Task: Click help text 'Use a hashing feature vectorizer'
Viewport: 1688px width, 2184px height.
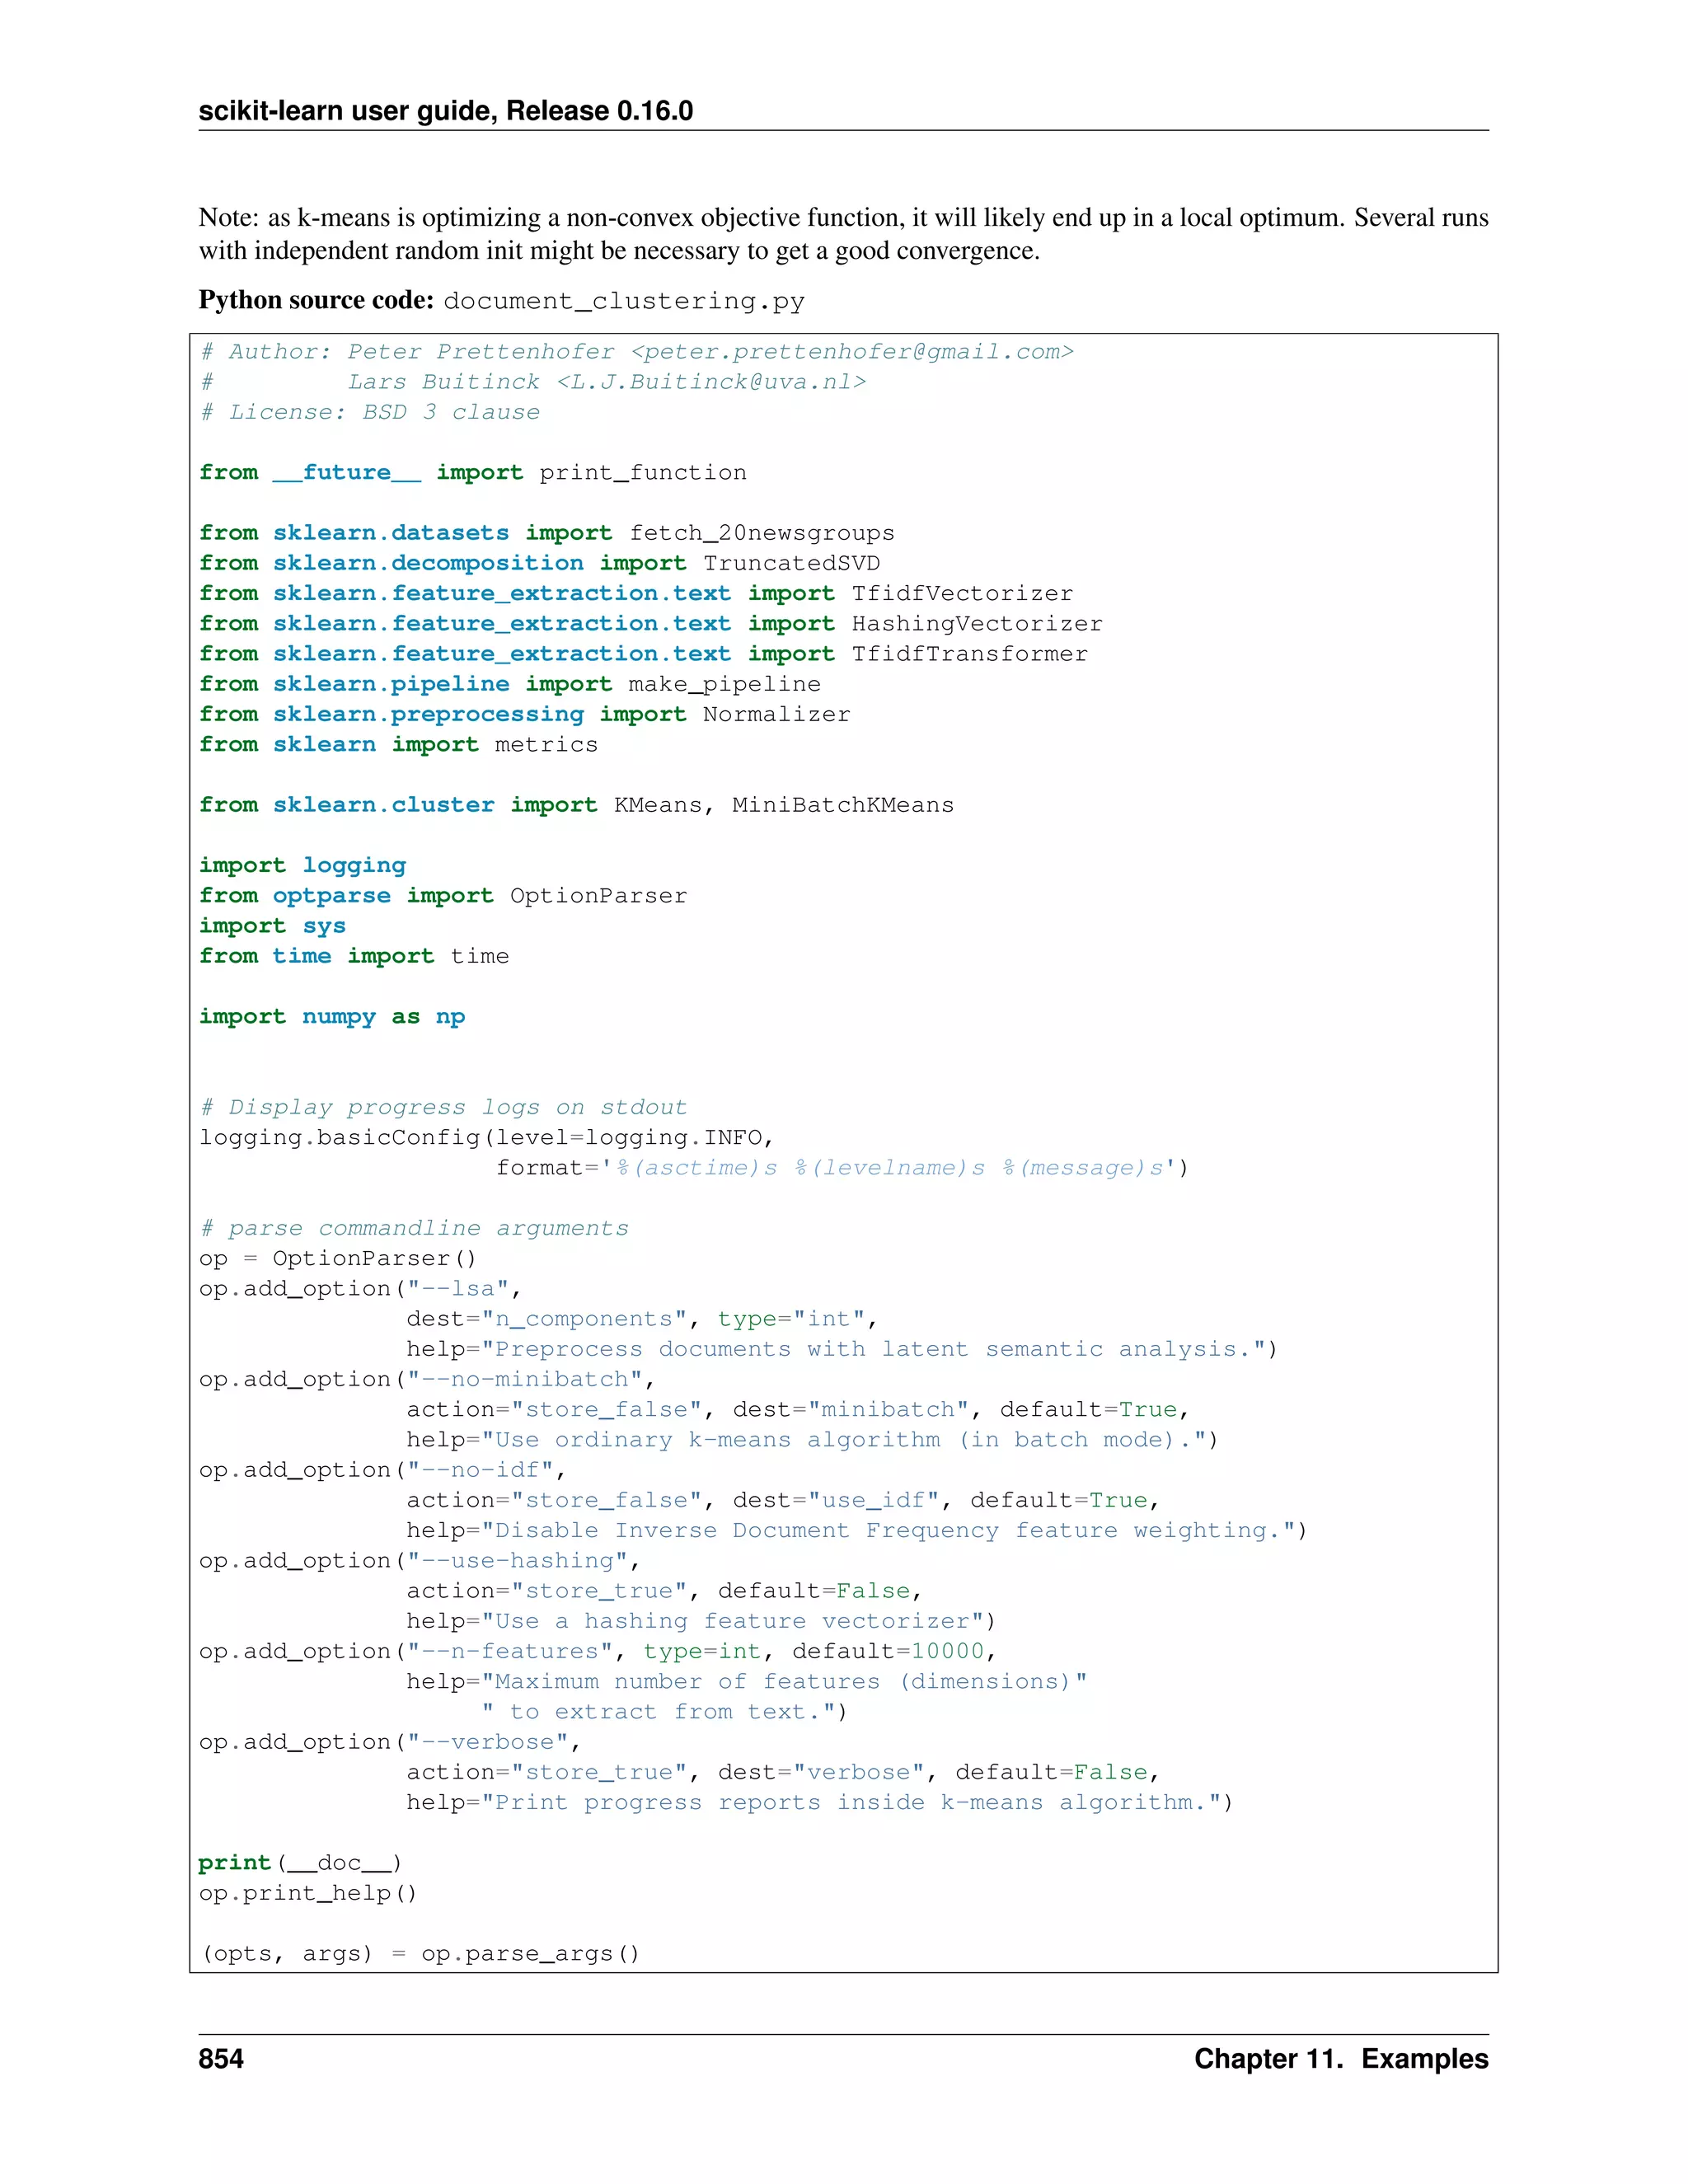Action: 732,1621
